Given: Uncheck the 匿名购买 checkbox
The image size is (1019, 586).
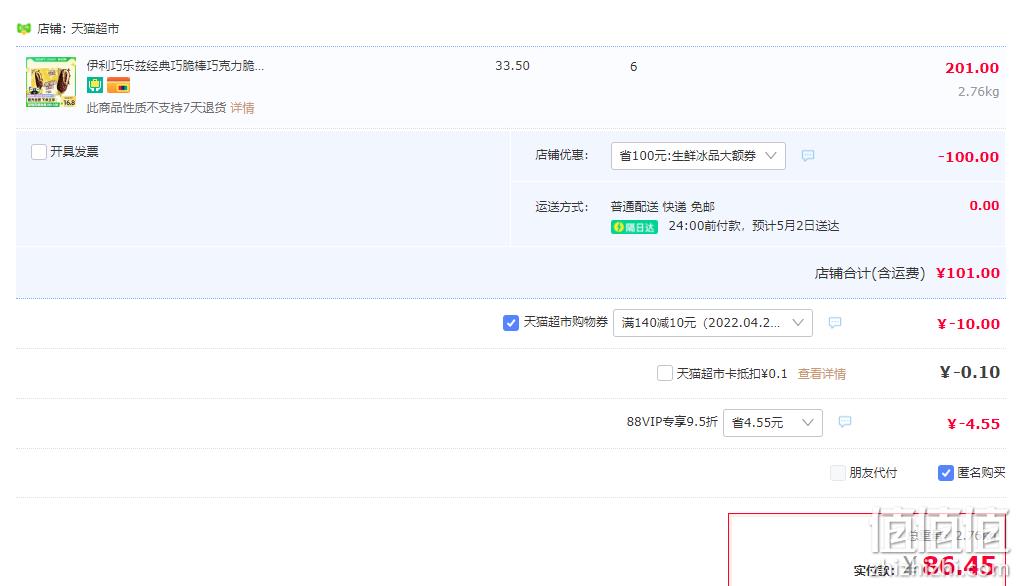Looking at the screenshot, I should pos(946,473).
